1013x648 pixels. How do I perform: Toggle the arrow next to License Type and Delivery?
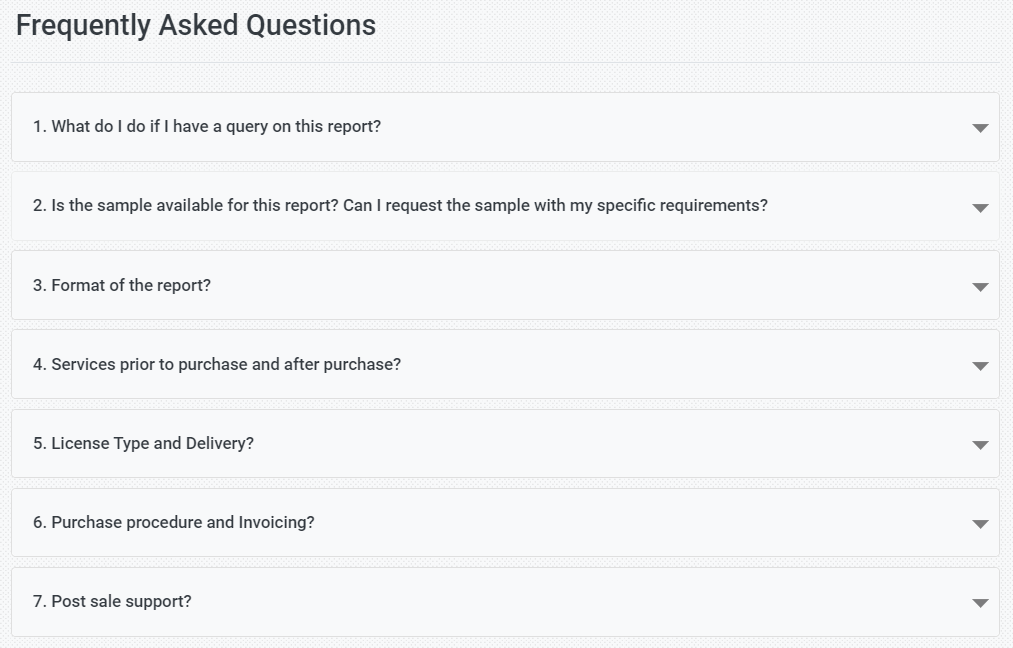tap(980, 445)
